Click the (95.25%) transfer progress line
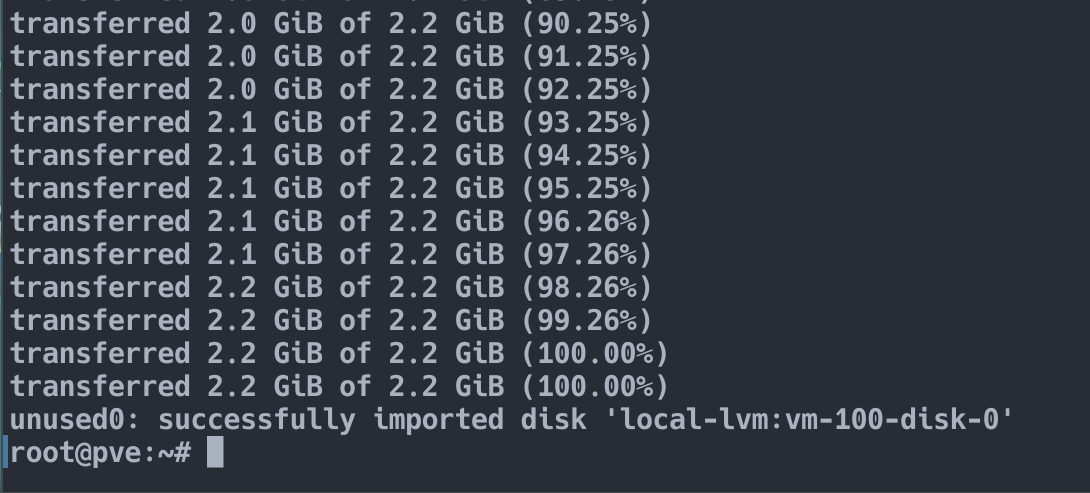 (x=330, y=188)
